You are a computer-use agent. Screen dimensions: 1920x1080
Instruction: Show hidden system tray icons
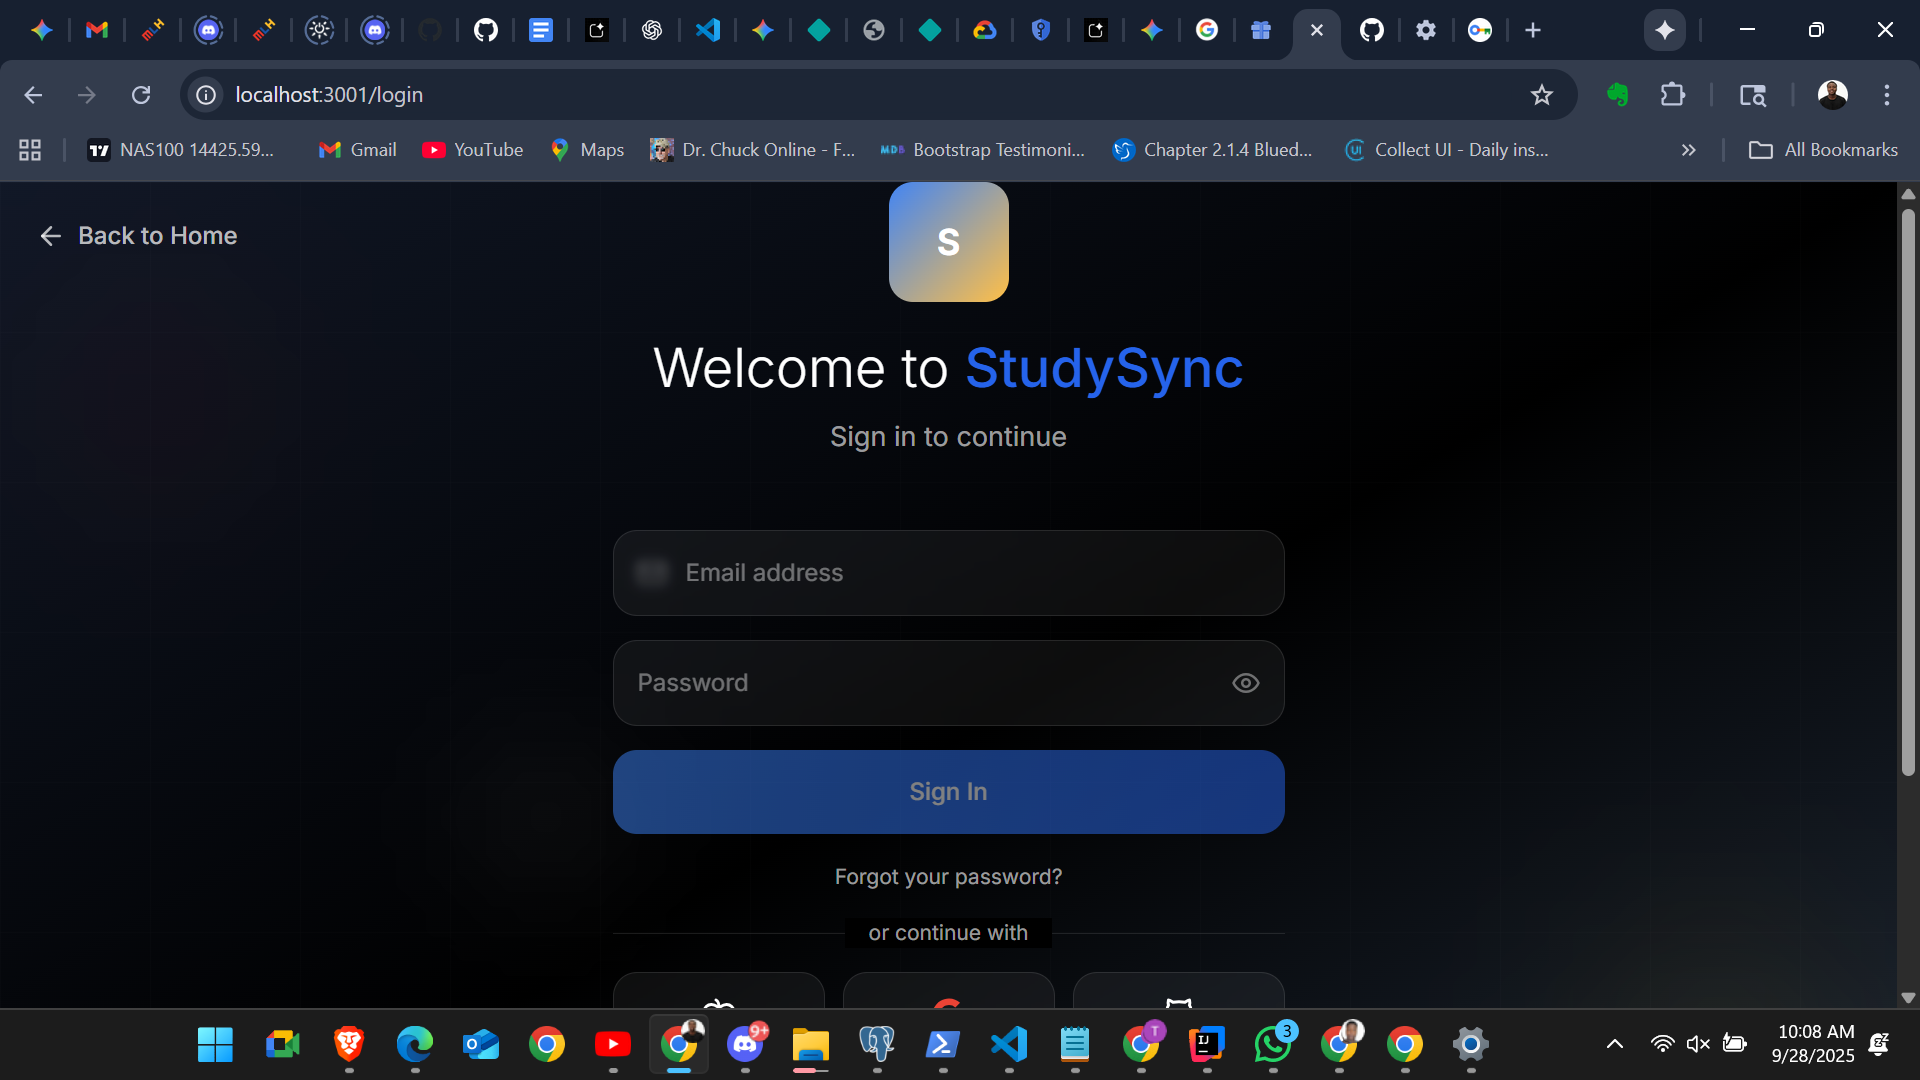(x=1614, y=1044)
